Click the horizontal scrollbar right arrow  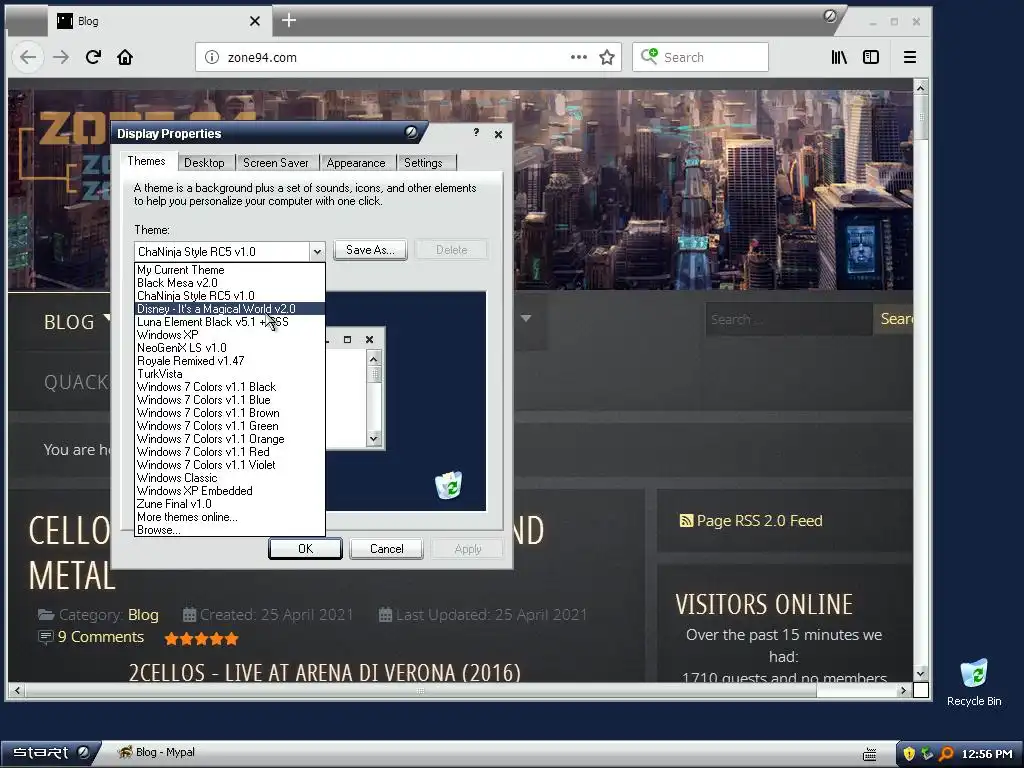[x=904, y=690]
